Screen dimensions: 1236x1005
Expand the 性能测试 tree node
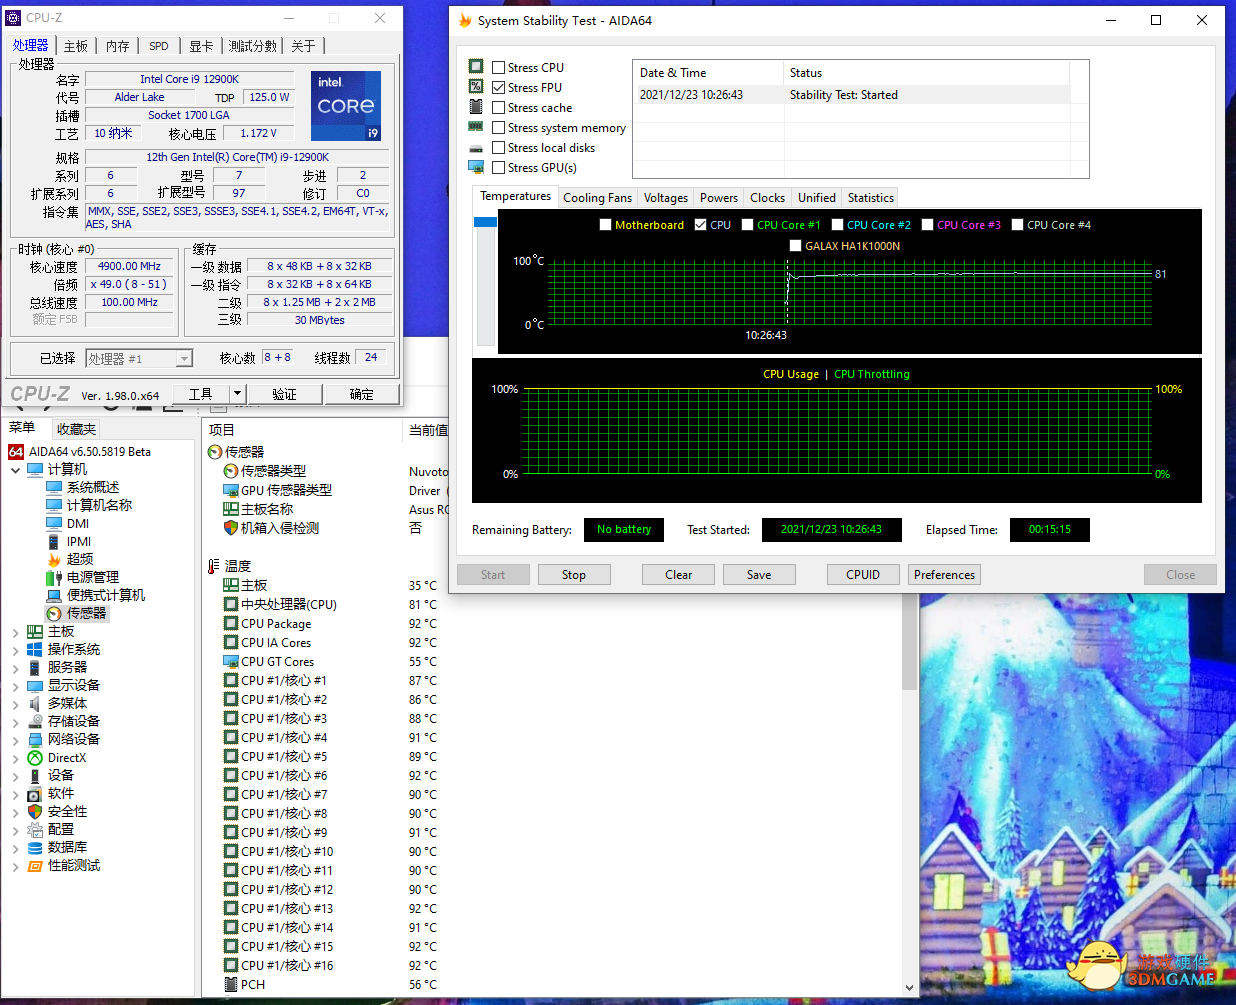pyautogui.click(x=15, y=866)
